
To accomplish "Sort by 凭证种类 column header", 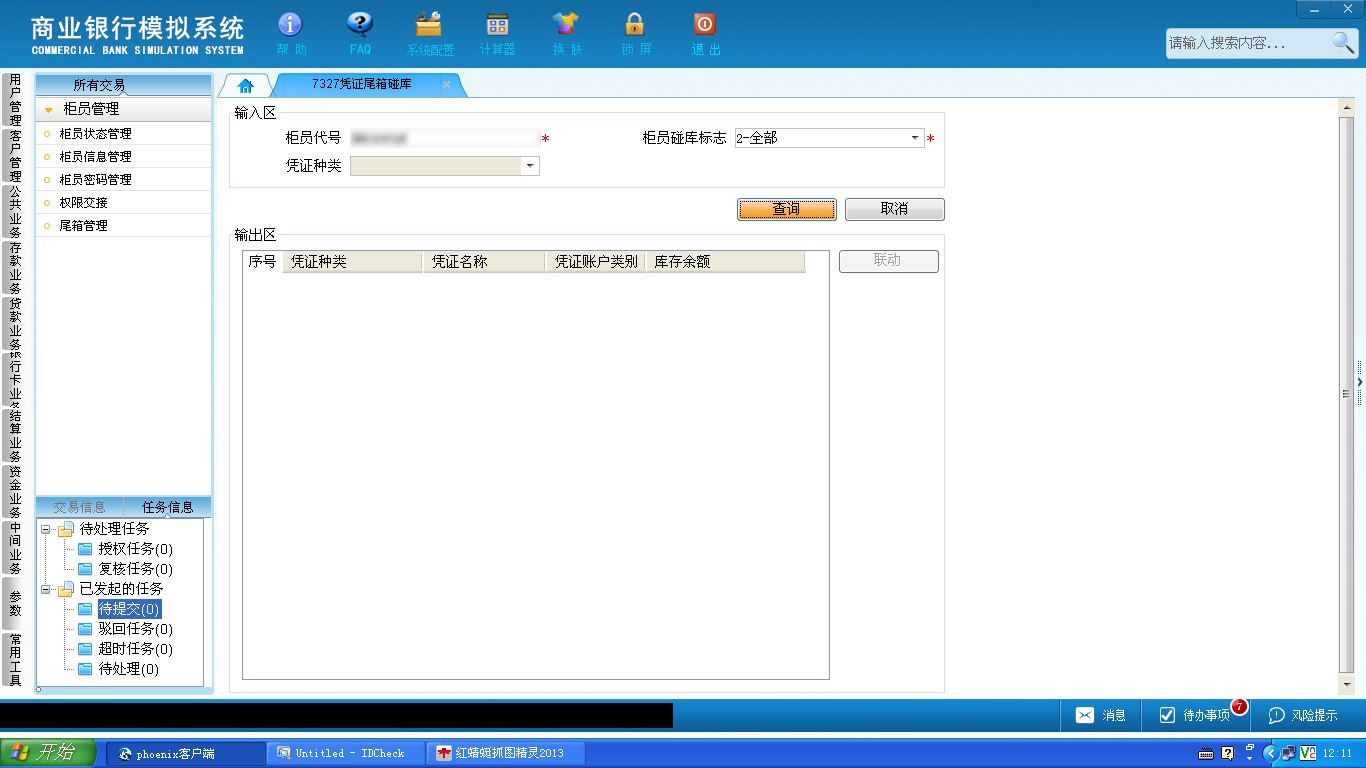I will point(352,262).
